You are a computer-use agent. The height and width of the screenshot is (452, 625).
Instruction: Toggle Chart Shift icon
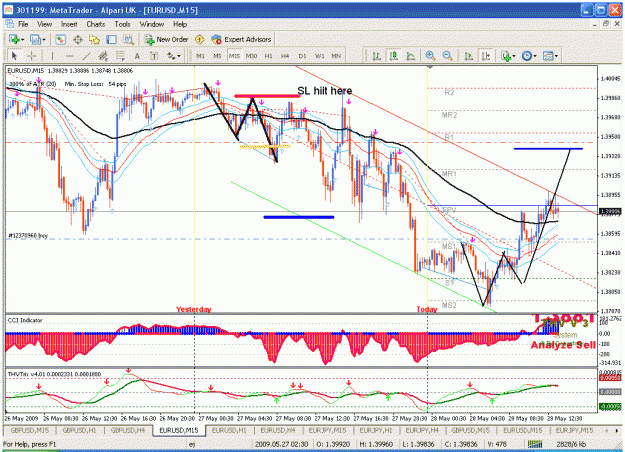486,56
